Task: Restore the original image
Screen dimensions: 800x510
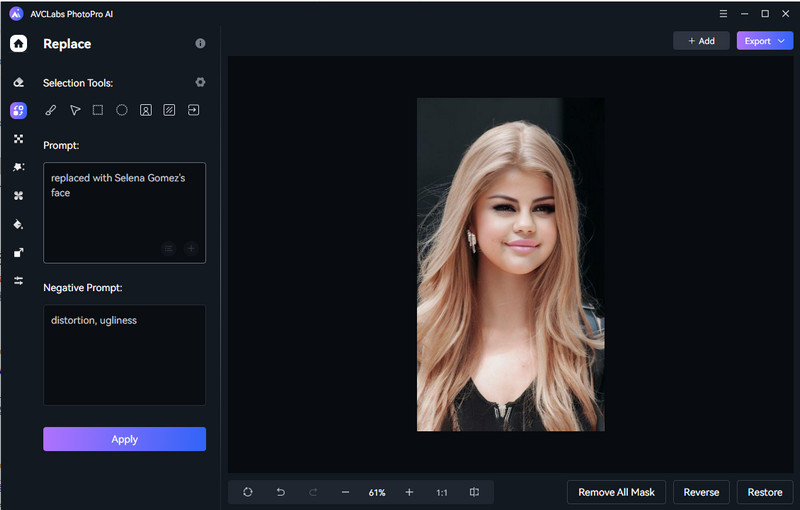Action: click(x=765, y=492)
